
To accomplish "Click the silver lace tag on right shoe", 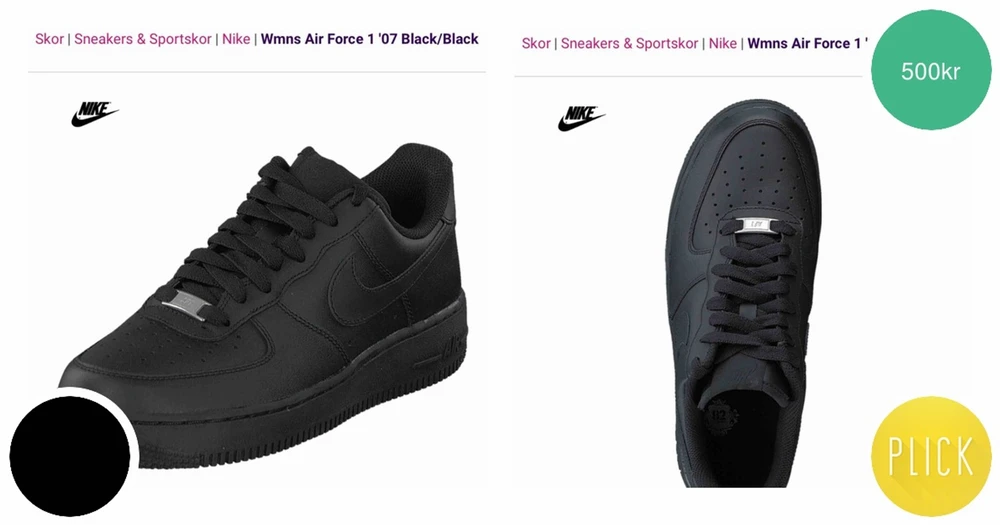I will [x=758, y=225].
